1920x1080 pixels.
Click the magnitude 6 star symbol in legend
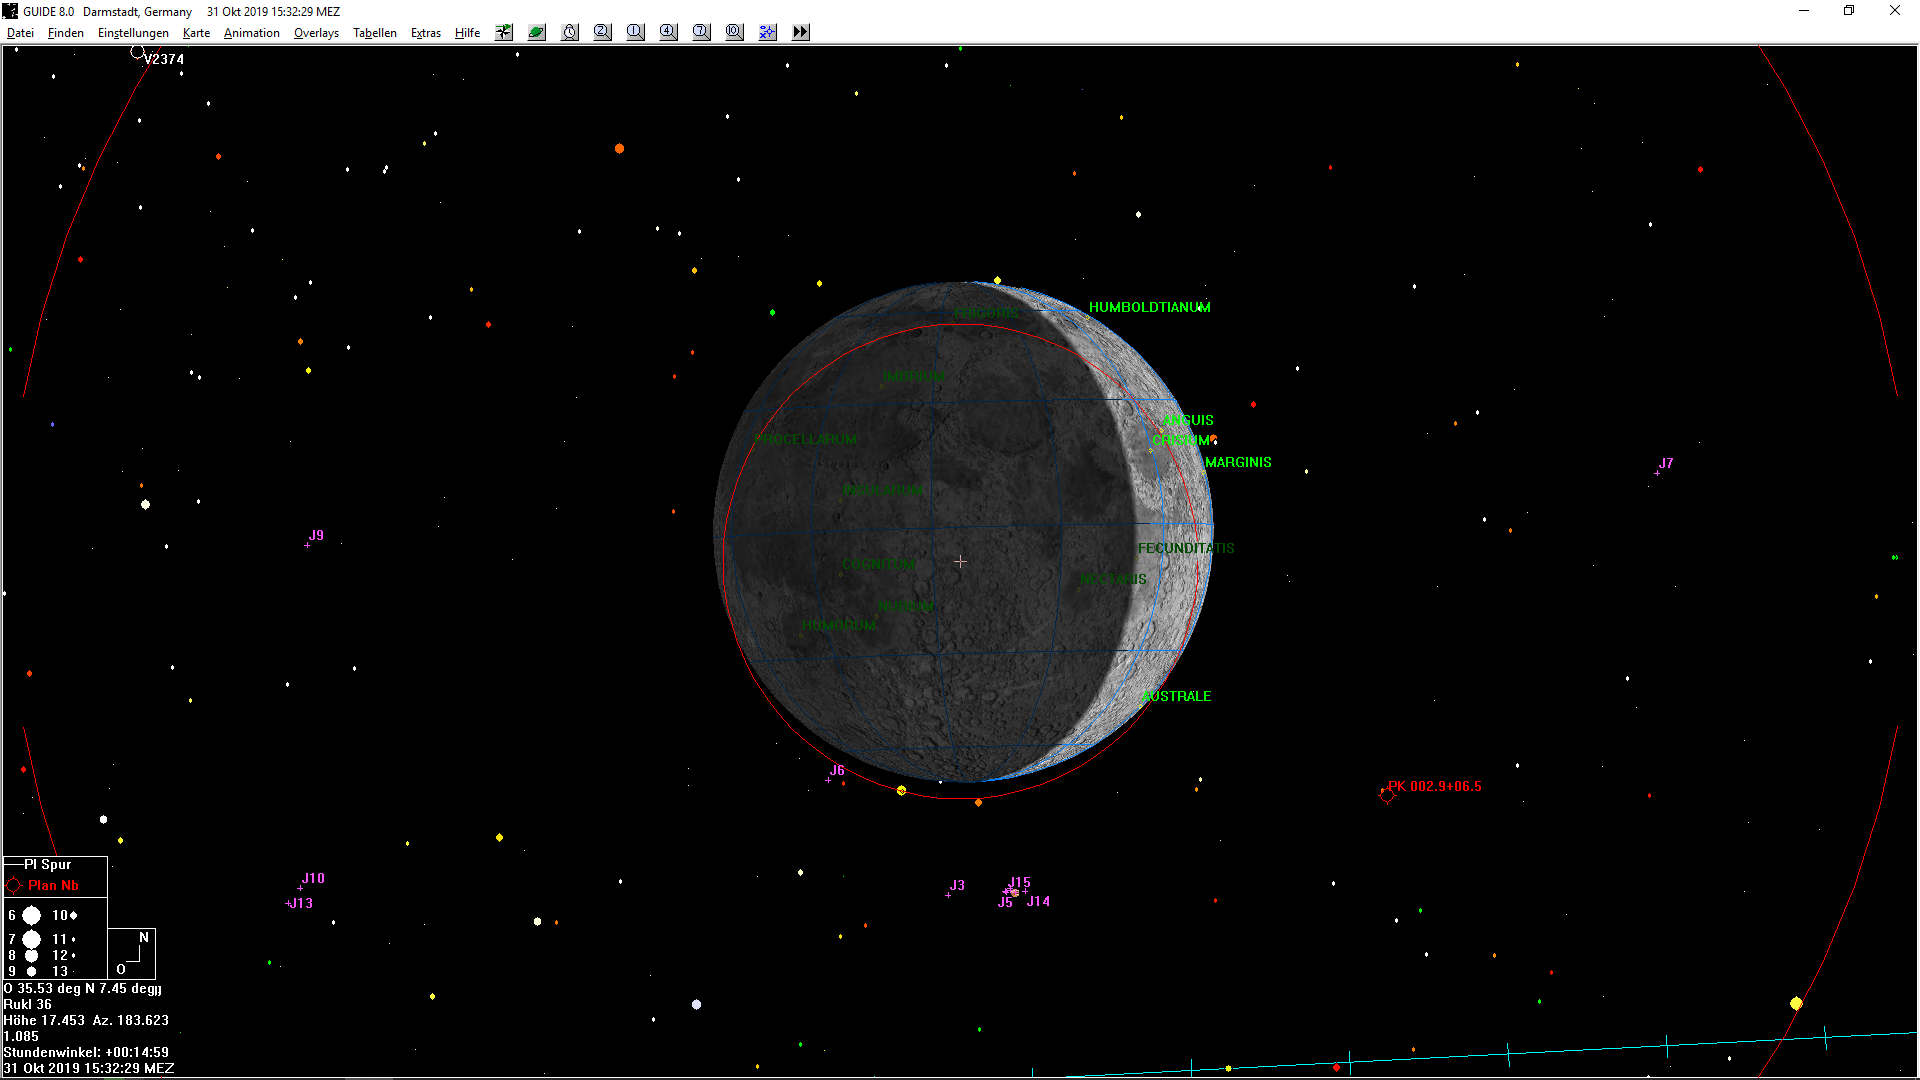pos(32,915)
